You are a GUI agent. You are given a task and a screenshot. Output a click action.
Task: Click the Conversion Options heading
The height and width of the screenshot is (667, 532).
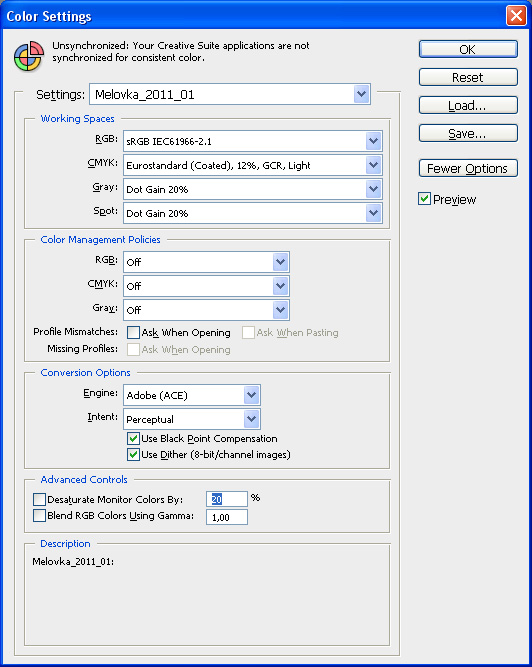click(x=85, y=373)
